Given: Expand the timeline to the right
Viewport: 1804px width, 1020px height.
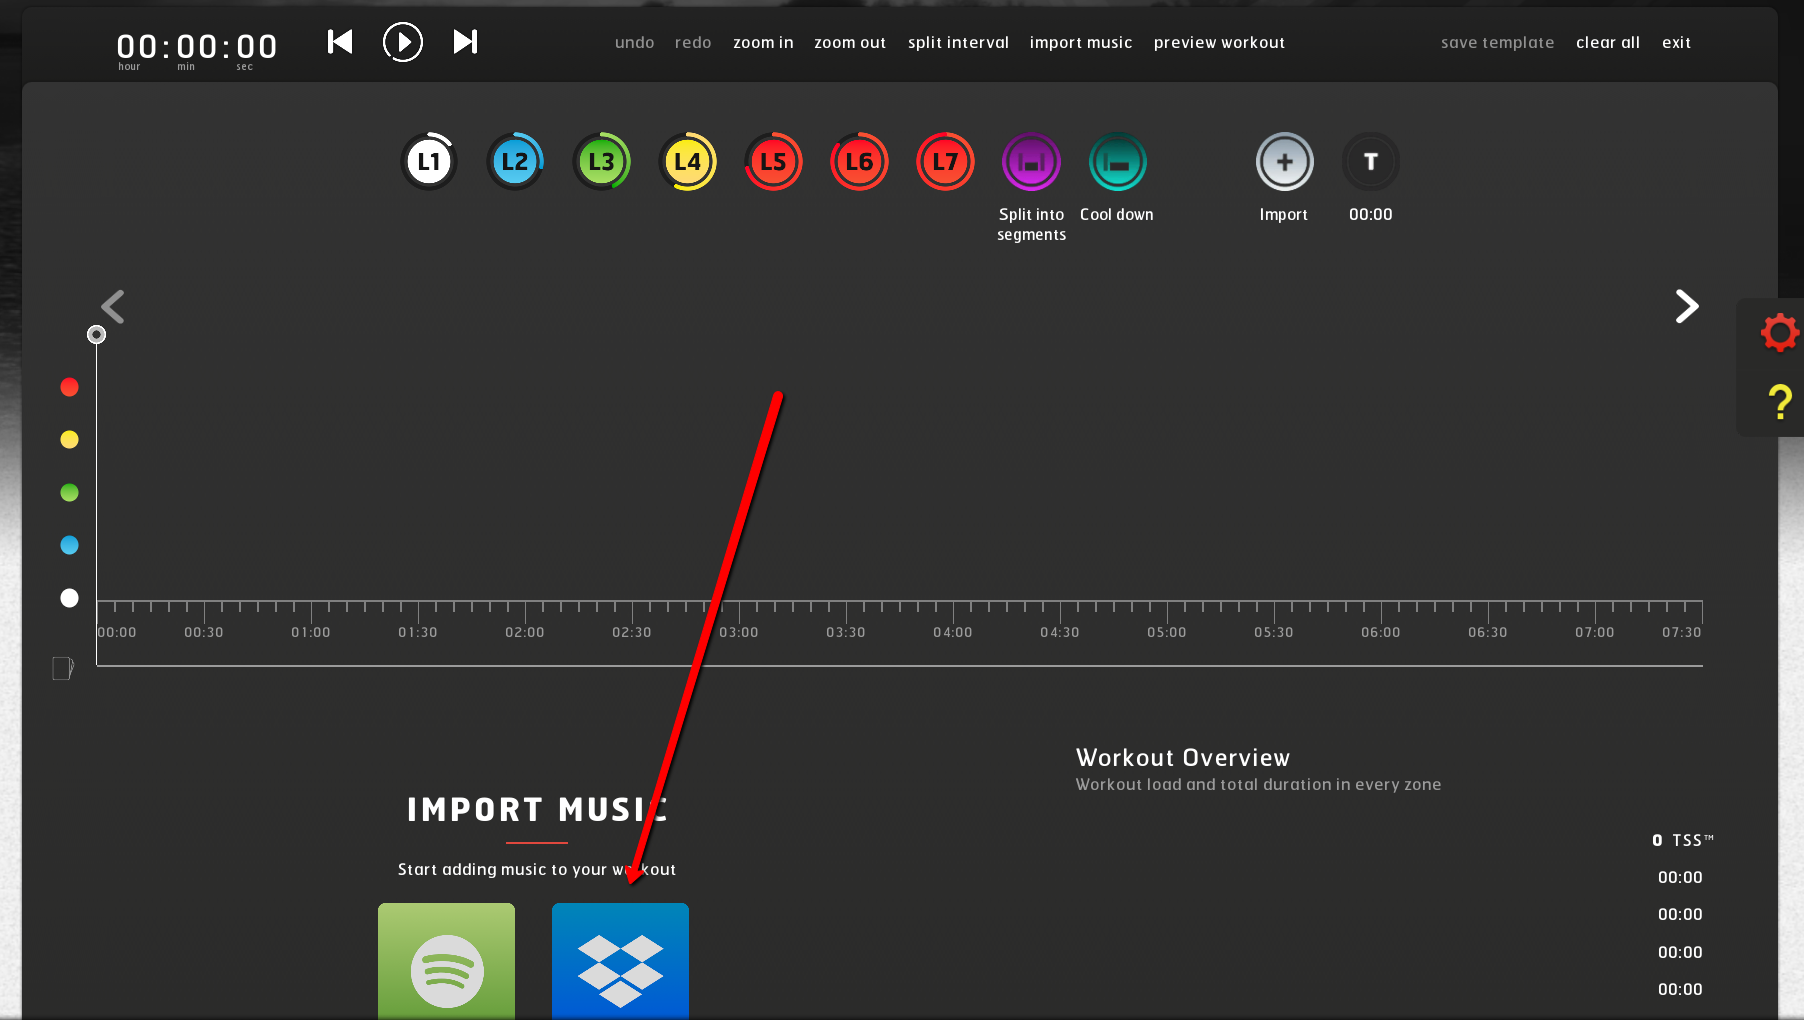Looking at the screenshot, I should (x=1687, y=306).
